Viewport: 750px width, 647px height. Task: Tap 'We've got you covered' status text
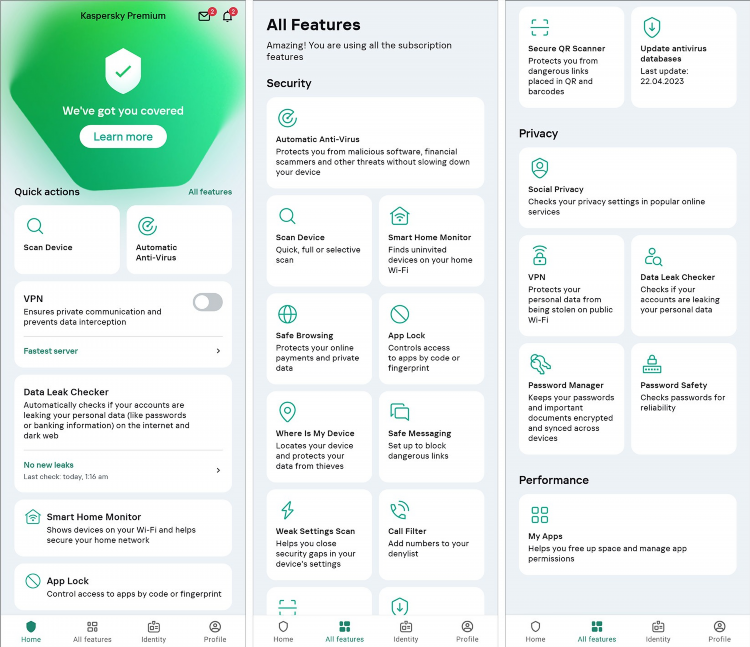click(x=123, y=111)
